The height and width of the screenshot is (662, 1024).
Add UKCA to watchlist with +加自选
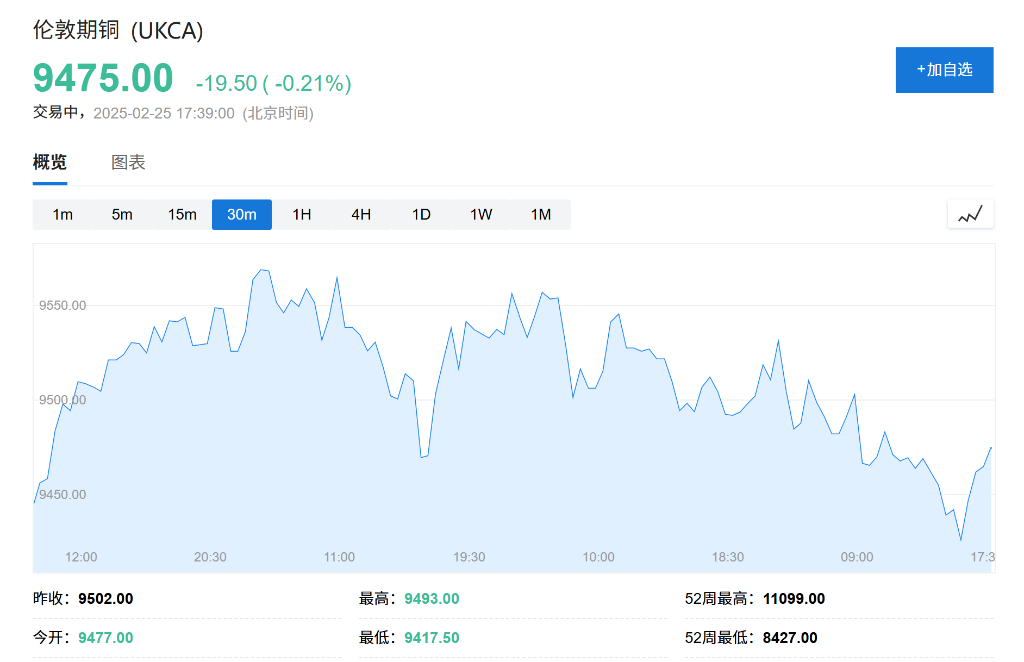click(x=944, y=70)
